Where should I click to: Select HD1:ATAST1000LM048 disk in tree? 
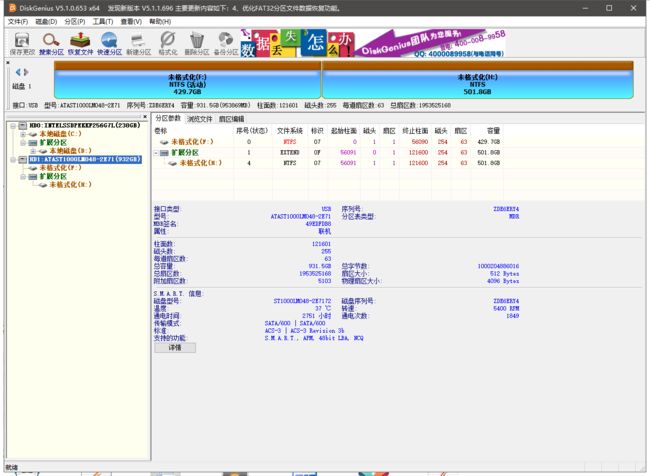click(x=85, y=159)
